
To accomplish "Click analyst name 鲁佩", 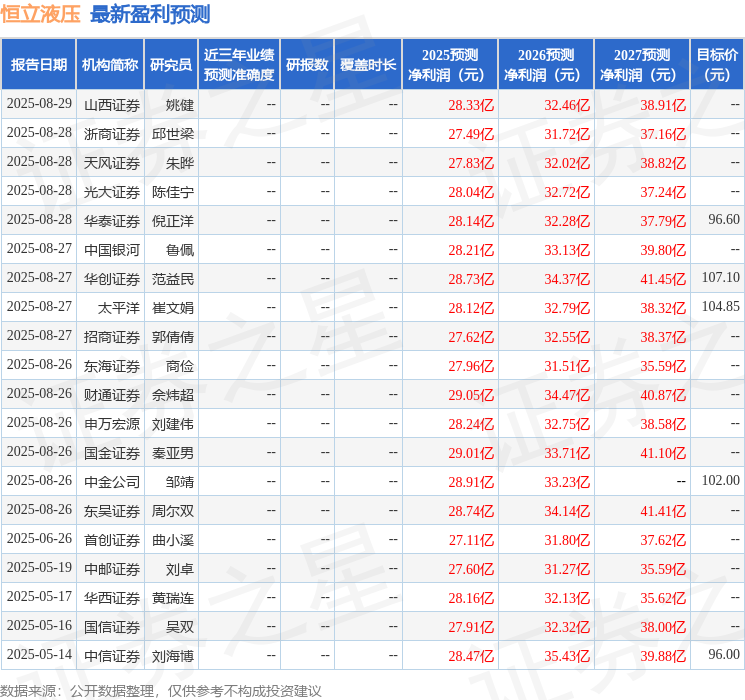I will (x=180, y=250).
